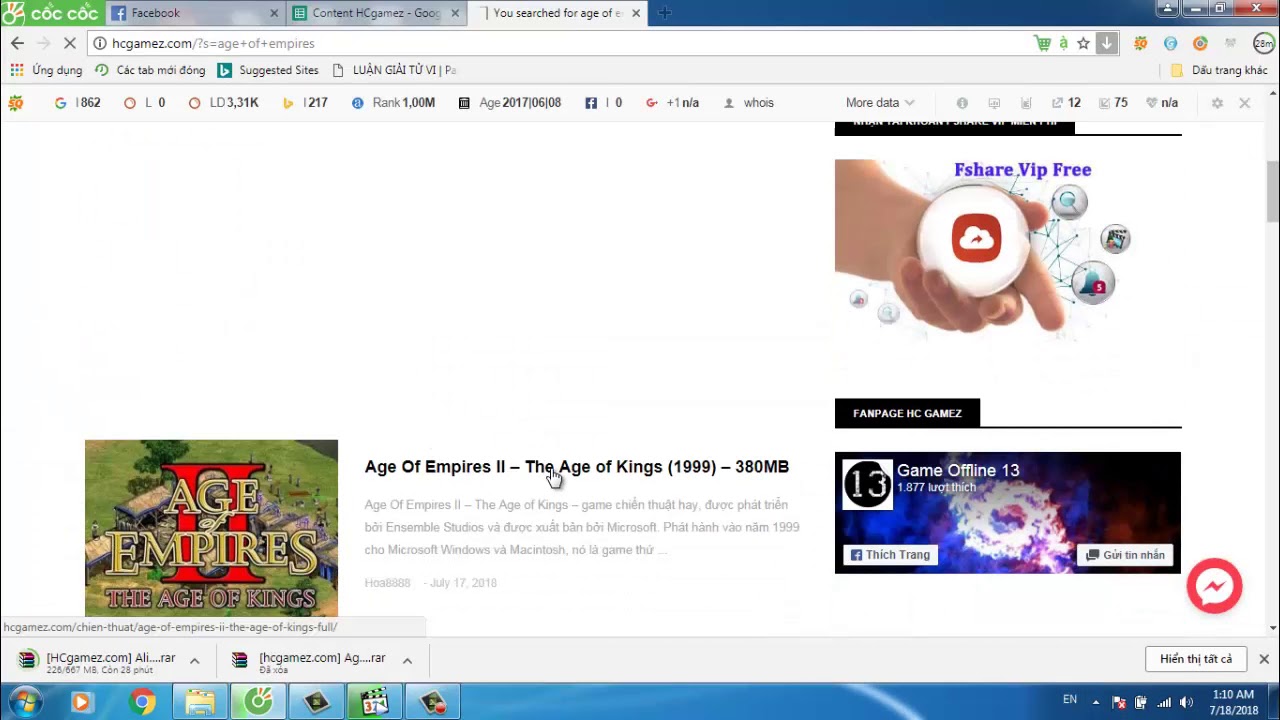1280x720 pixels.
Task: Click the Hiển thị tất cả button
Action: (x=1196, y=659)
